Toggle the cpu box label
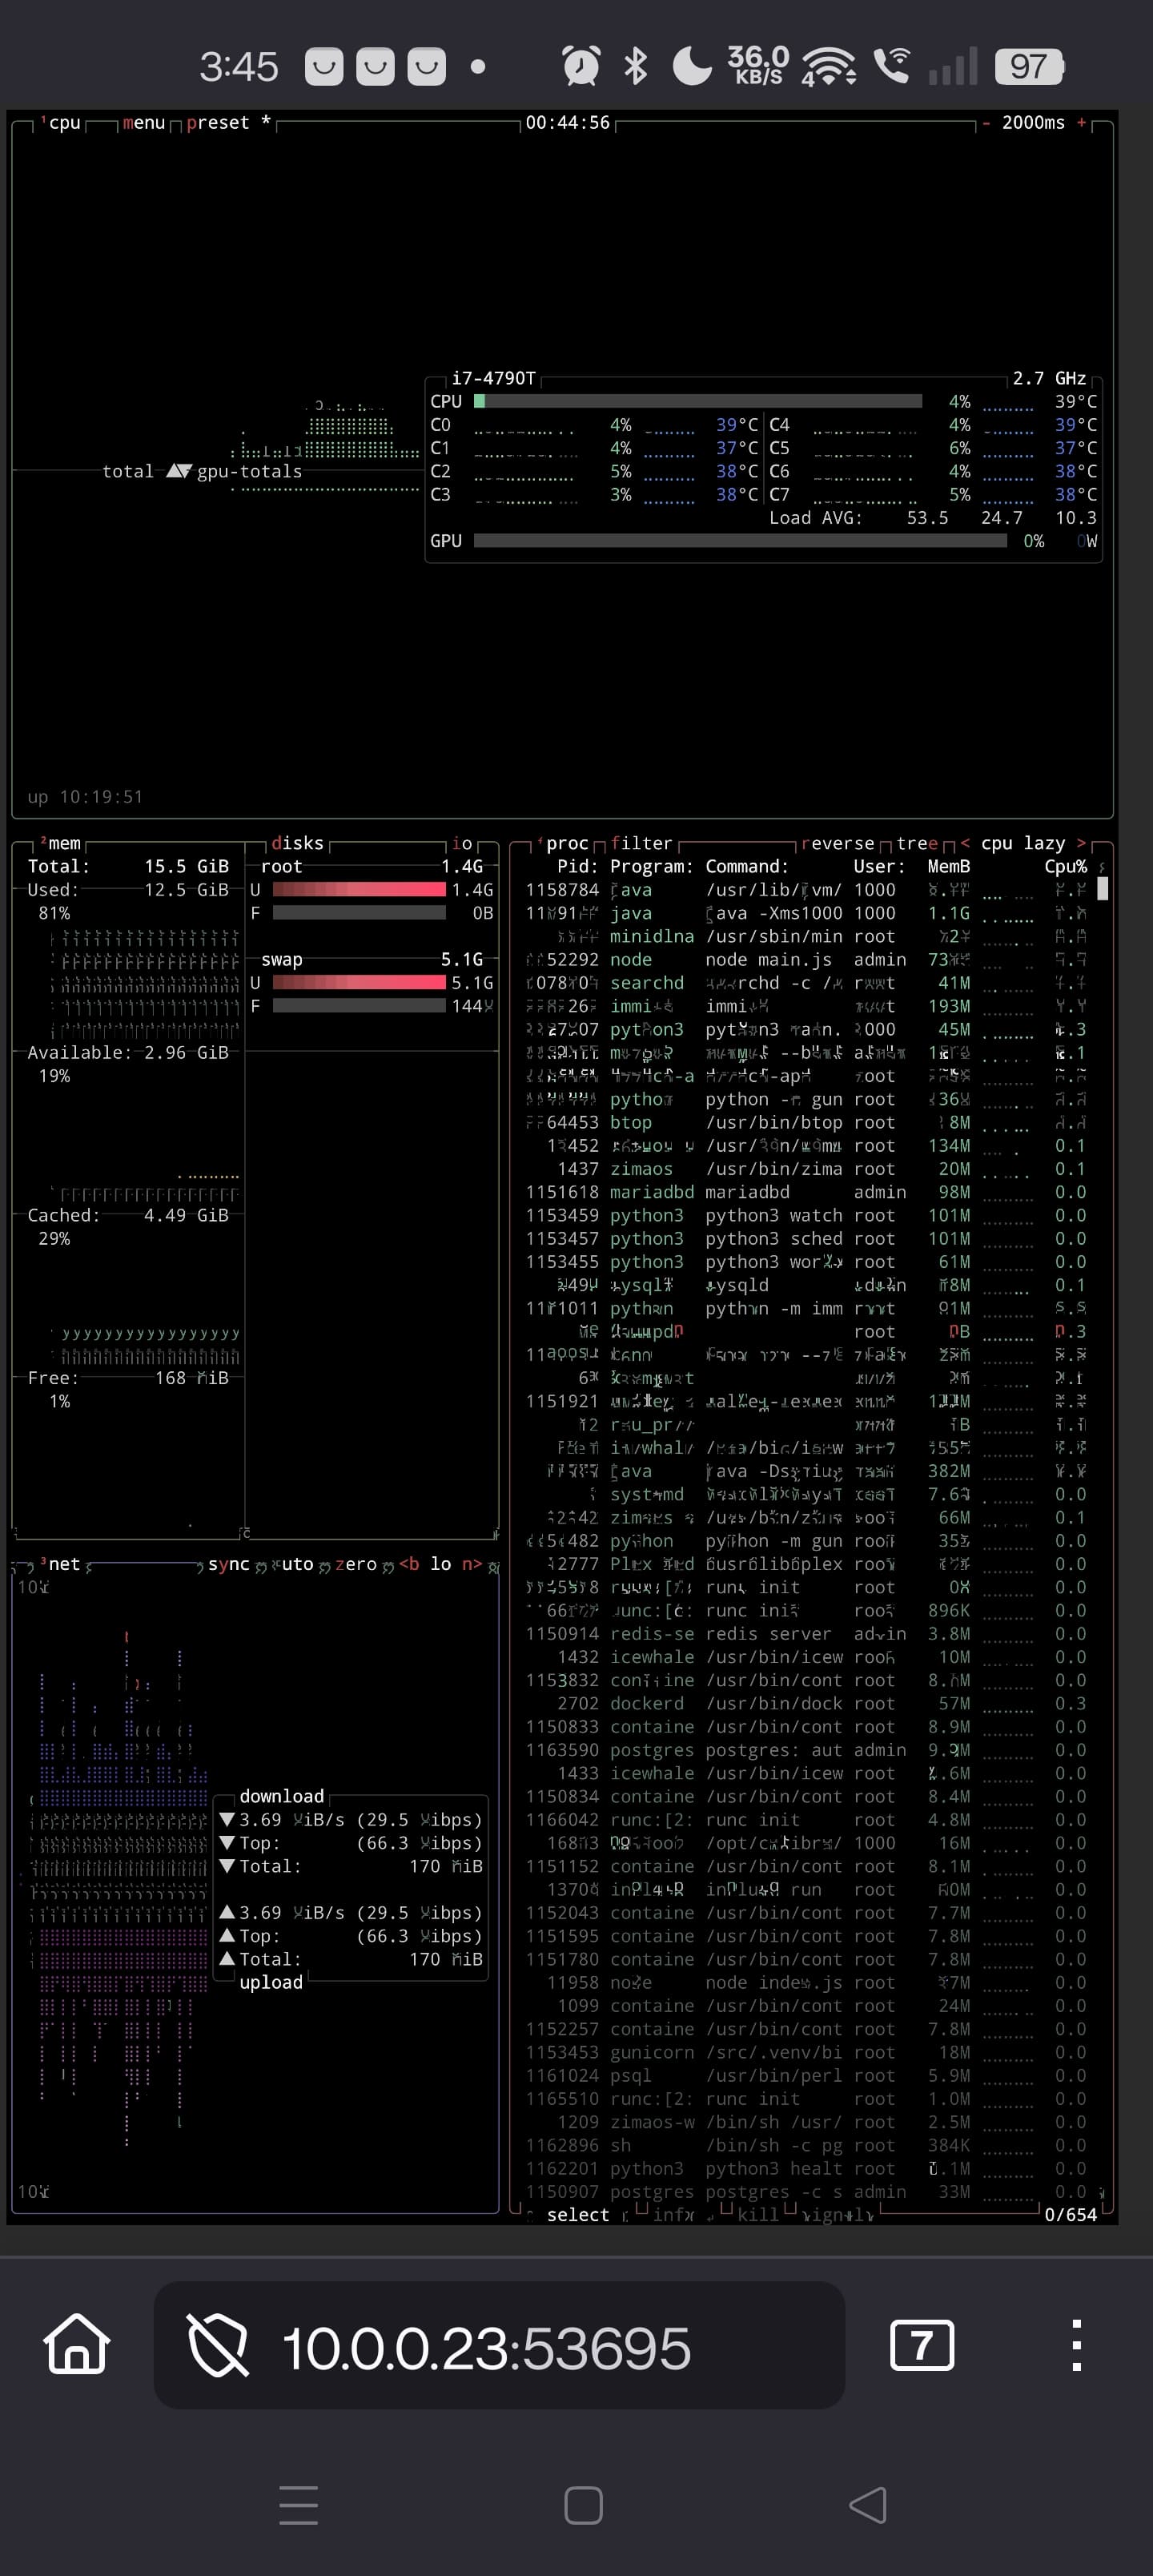The width and height of the screenshot is (1153, 2576). point(60,123)
